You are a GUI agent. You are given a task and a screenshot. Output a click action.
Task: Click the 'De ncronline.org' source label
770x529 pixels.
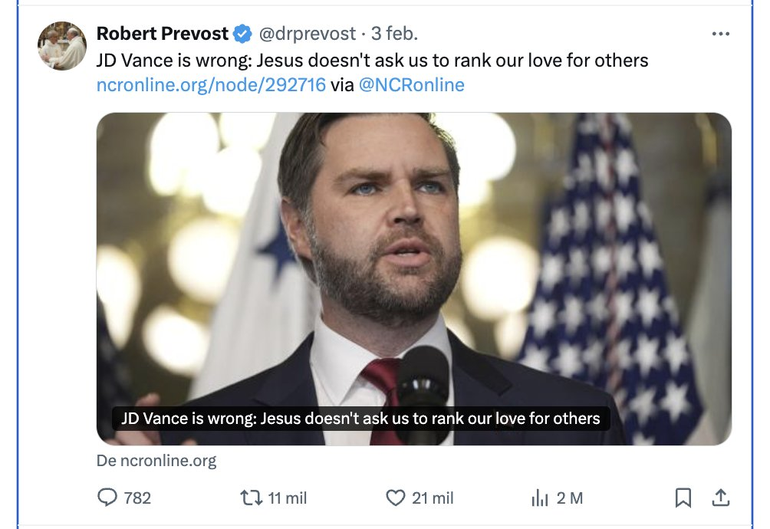click(156, 461)
